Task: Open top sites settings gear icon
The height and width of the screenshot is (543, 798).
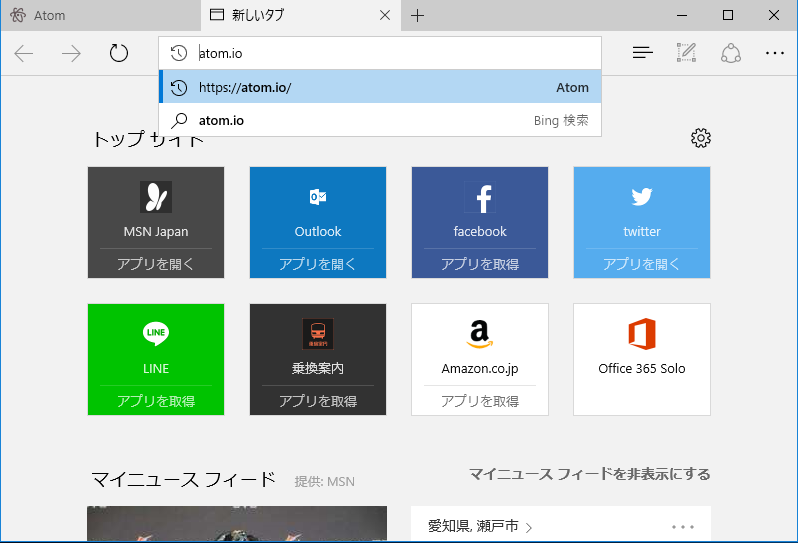Action: [x=700, y=138]
